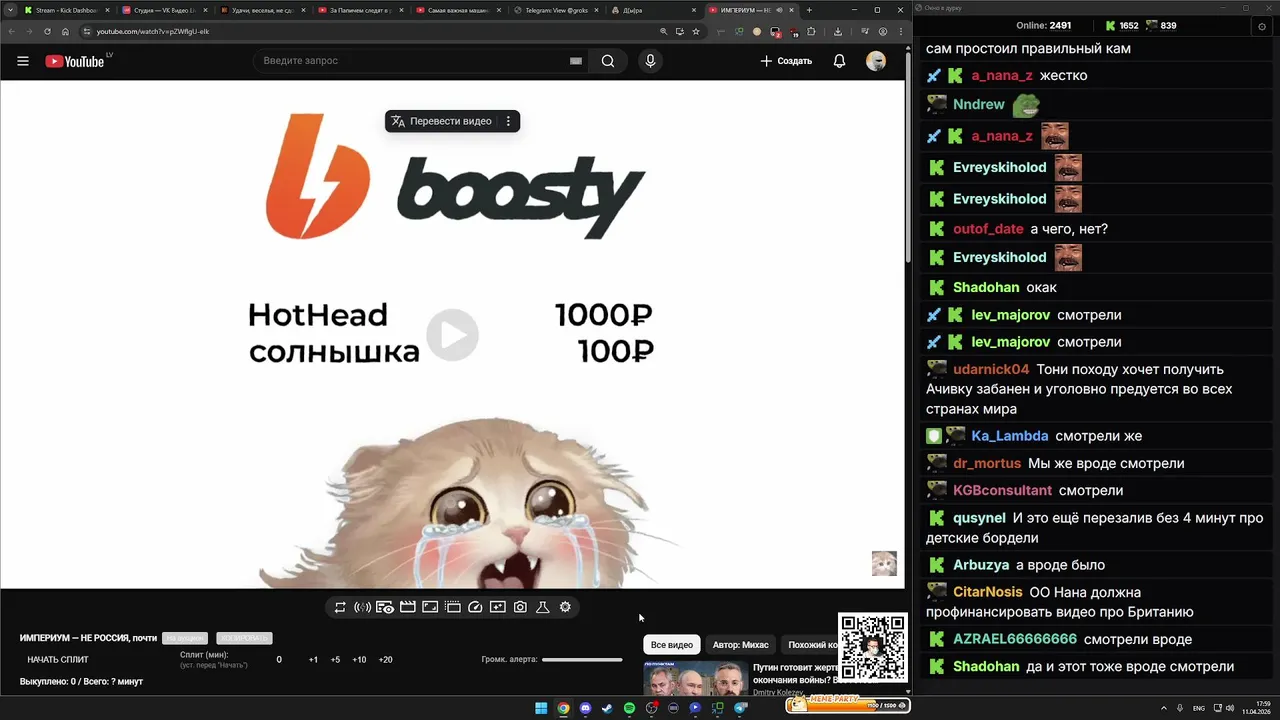Open Spotify from the taskbar
The image size is (1280, 720).
(629, 708)
